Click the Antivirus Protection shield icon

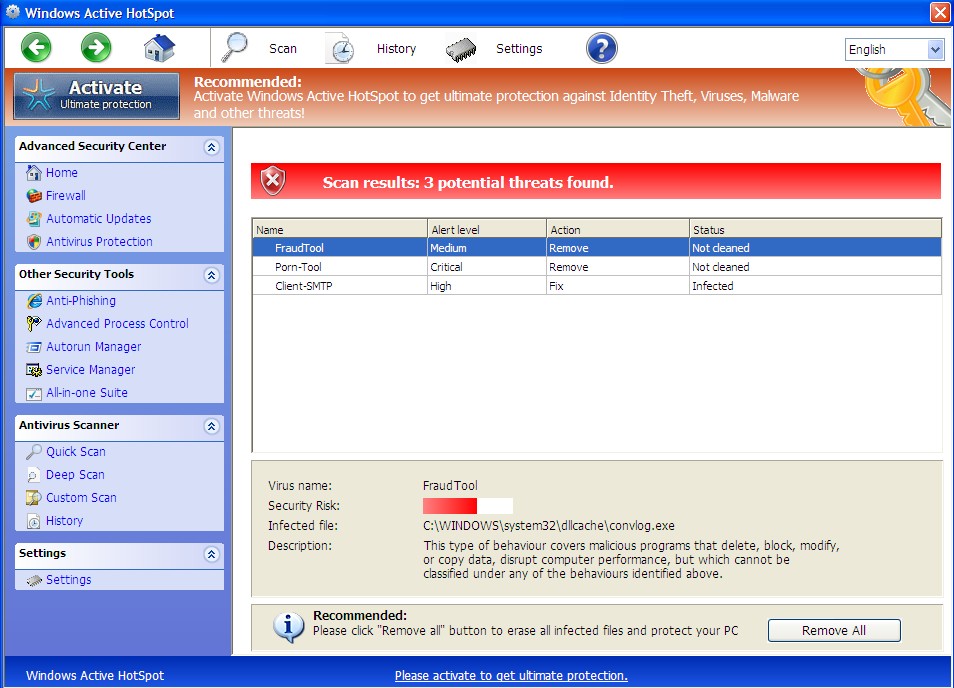34,241
